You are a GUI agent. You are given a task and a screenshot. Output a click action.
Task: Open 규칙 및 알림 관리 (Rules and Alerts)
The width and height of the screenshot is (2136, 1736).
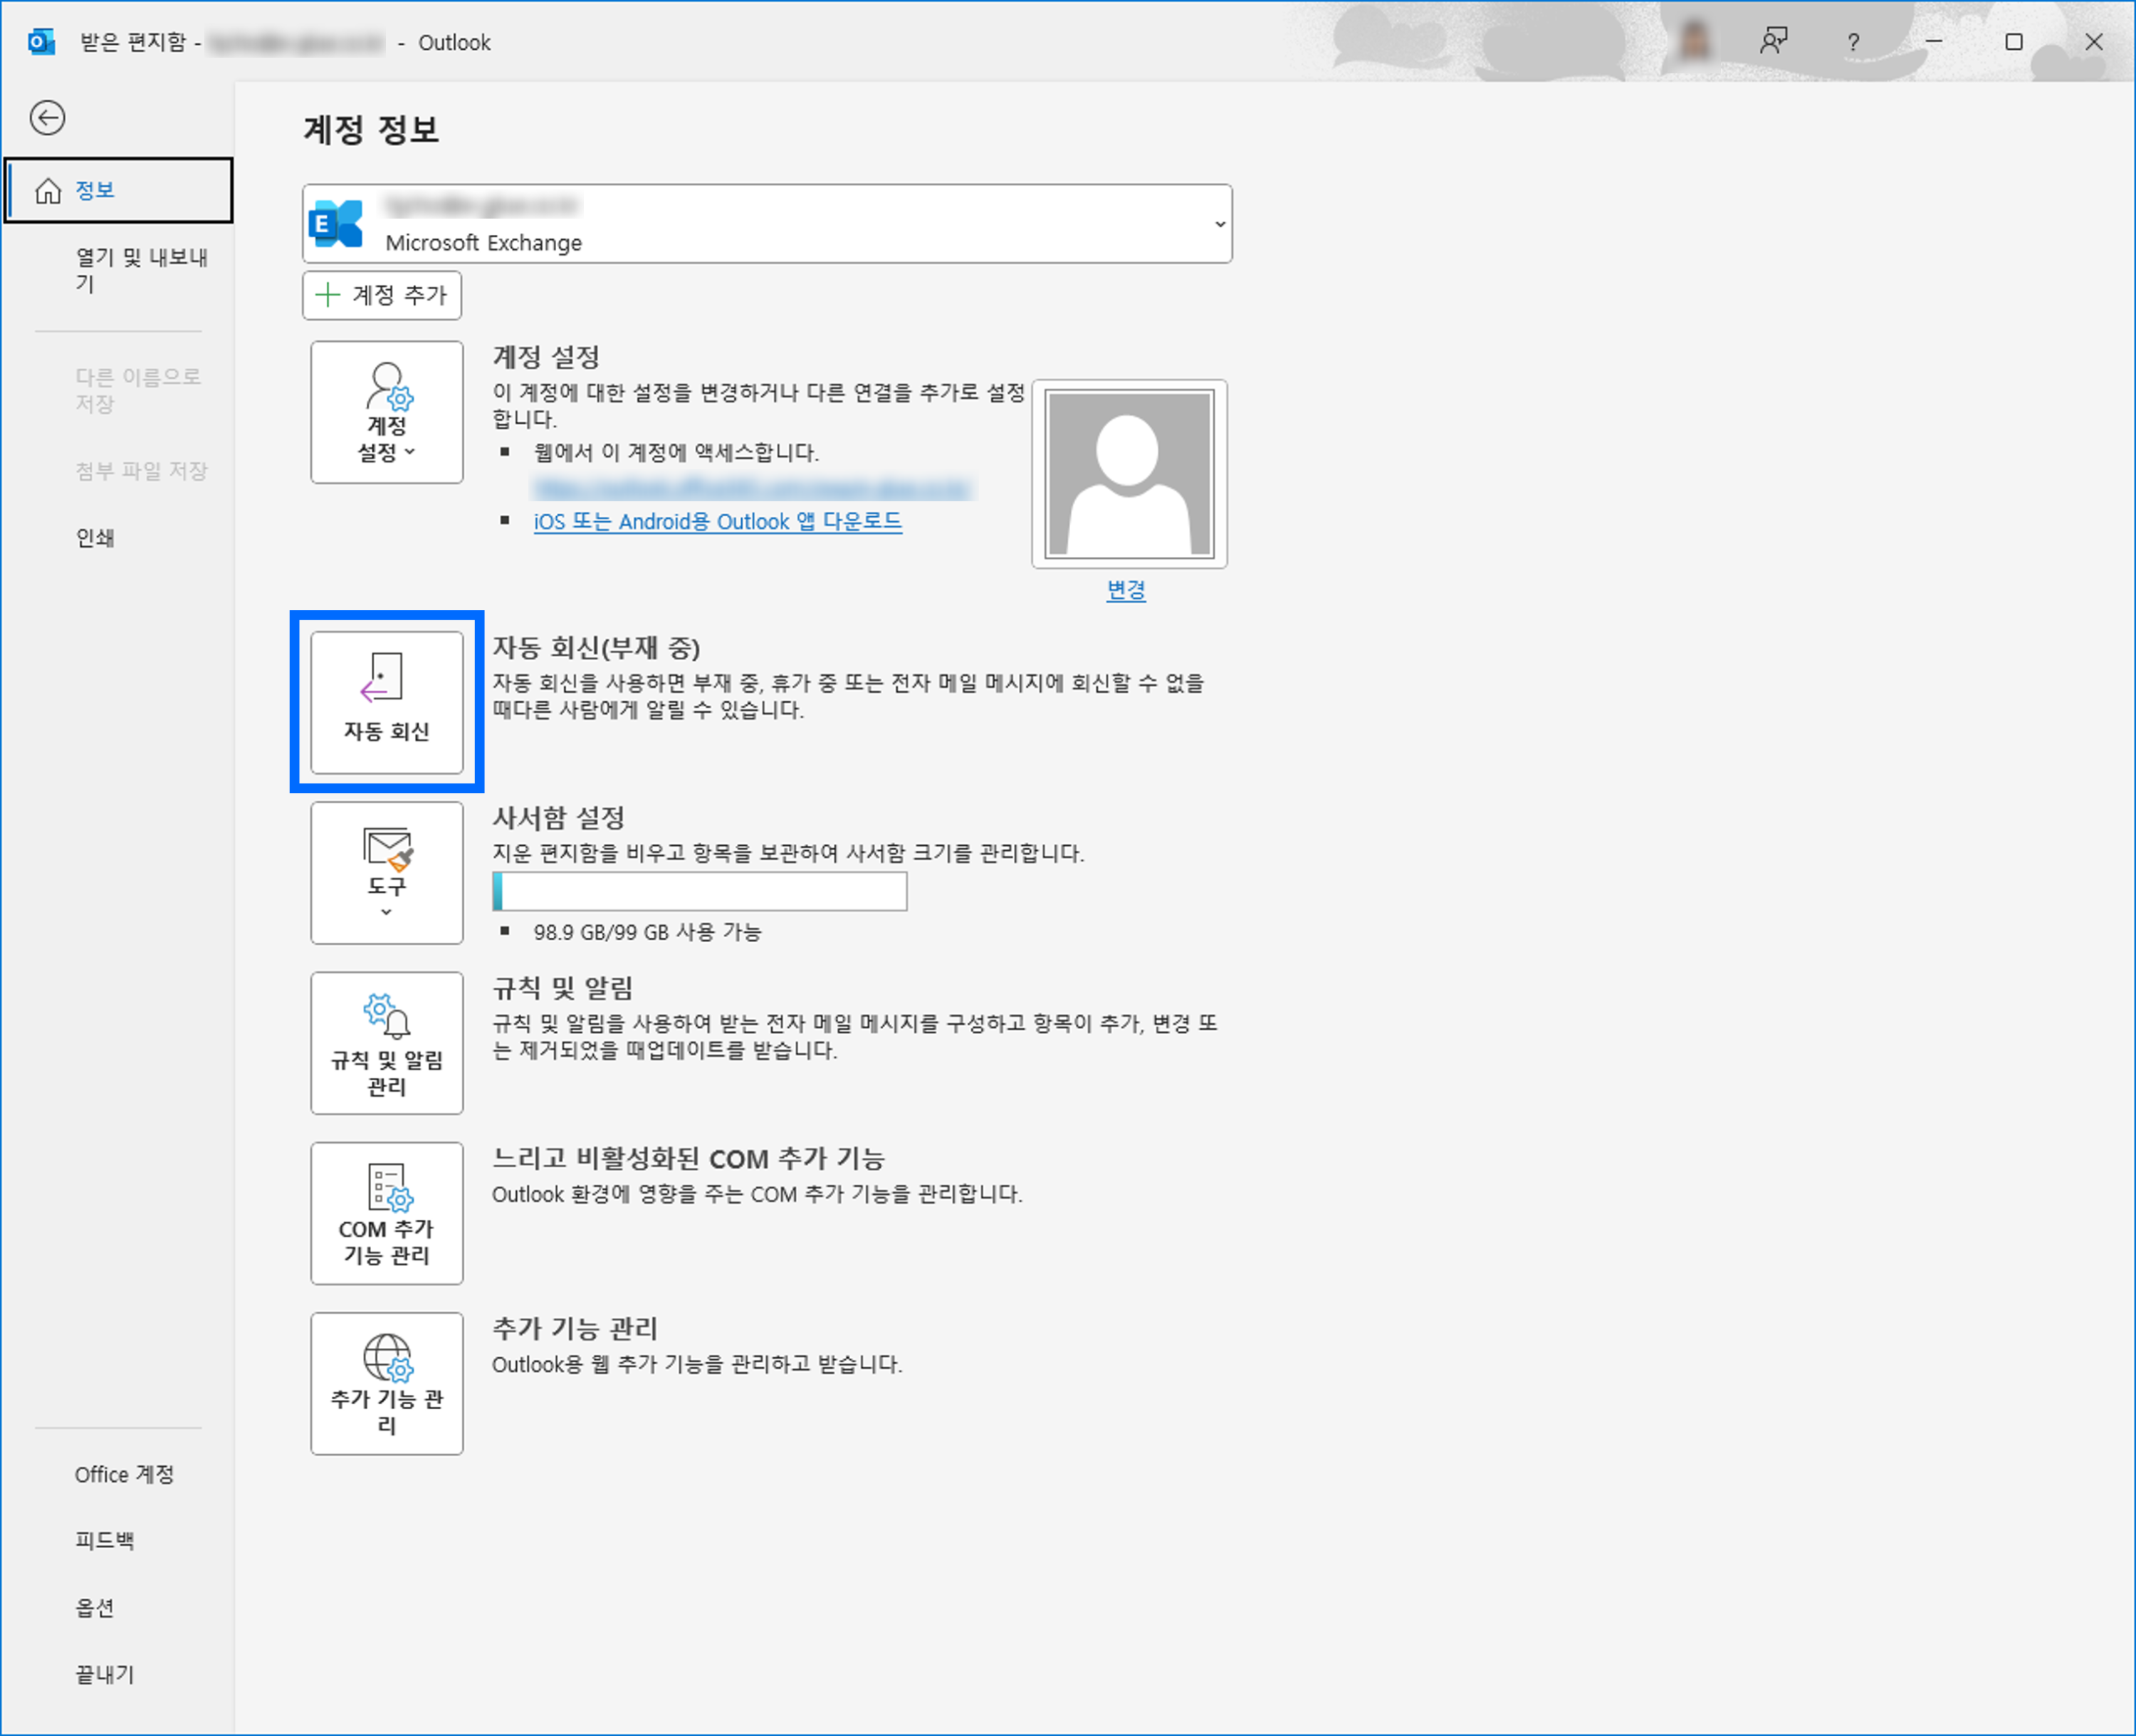[x=386, y=1042]
